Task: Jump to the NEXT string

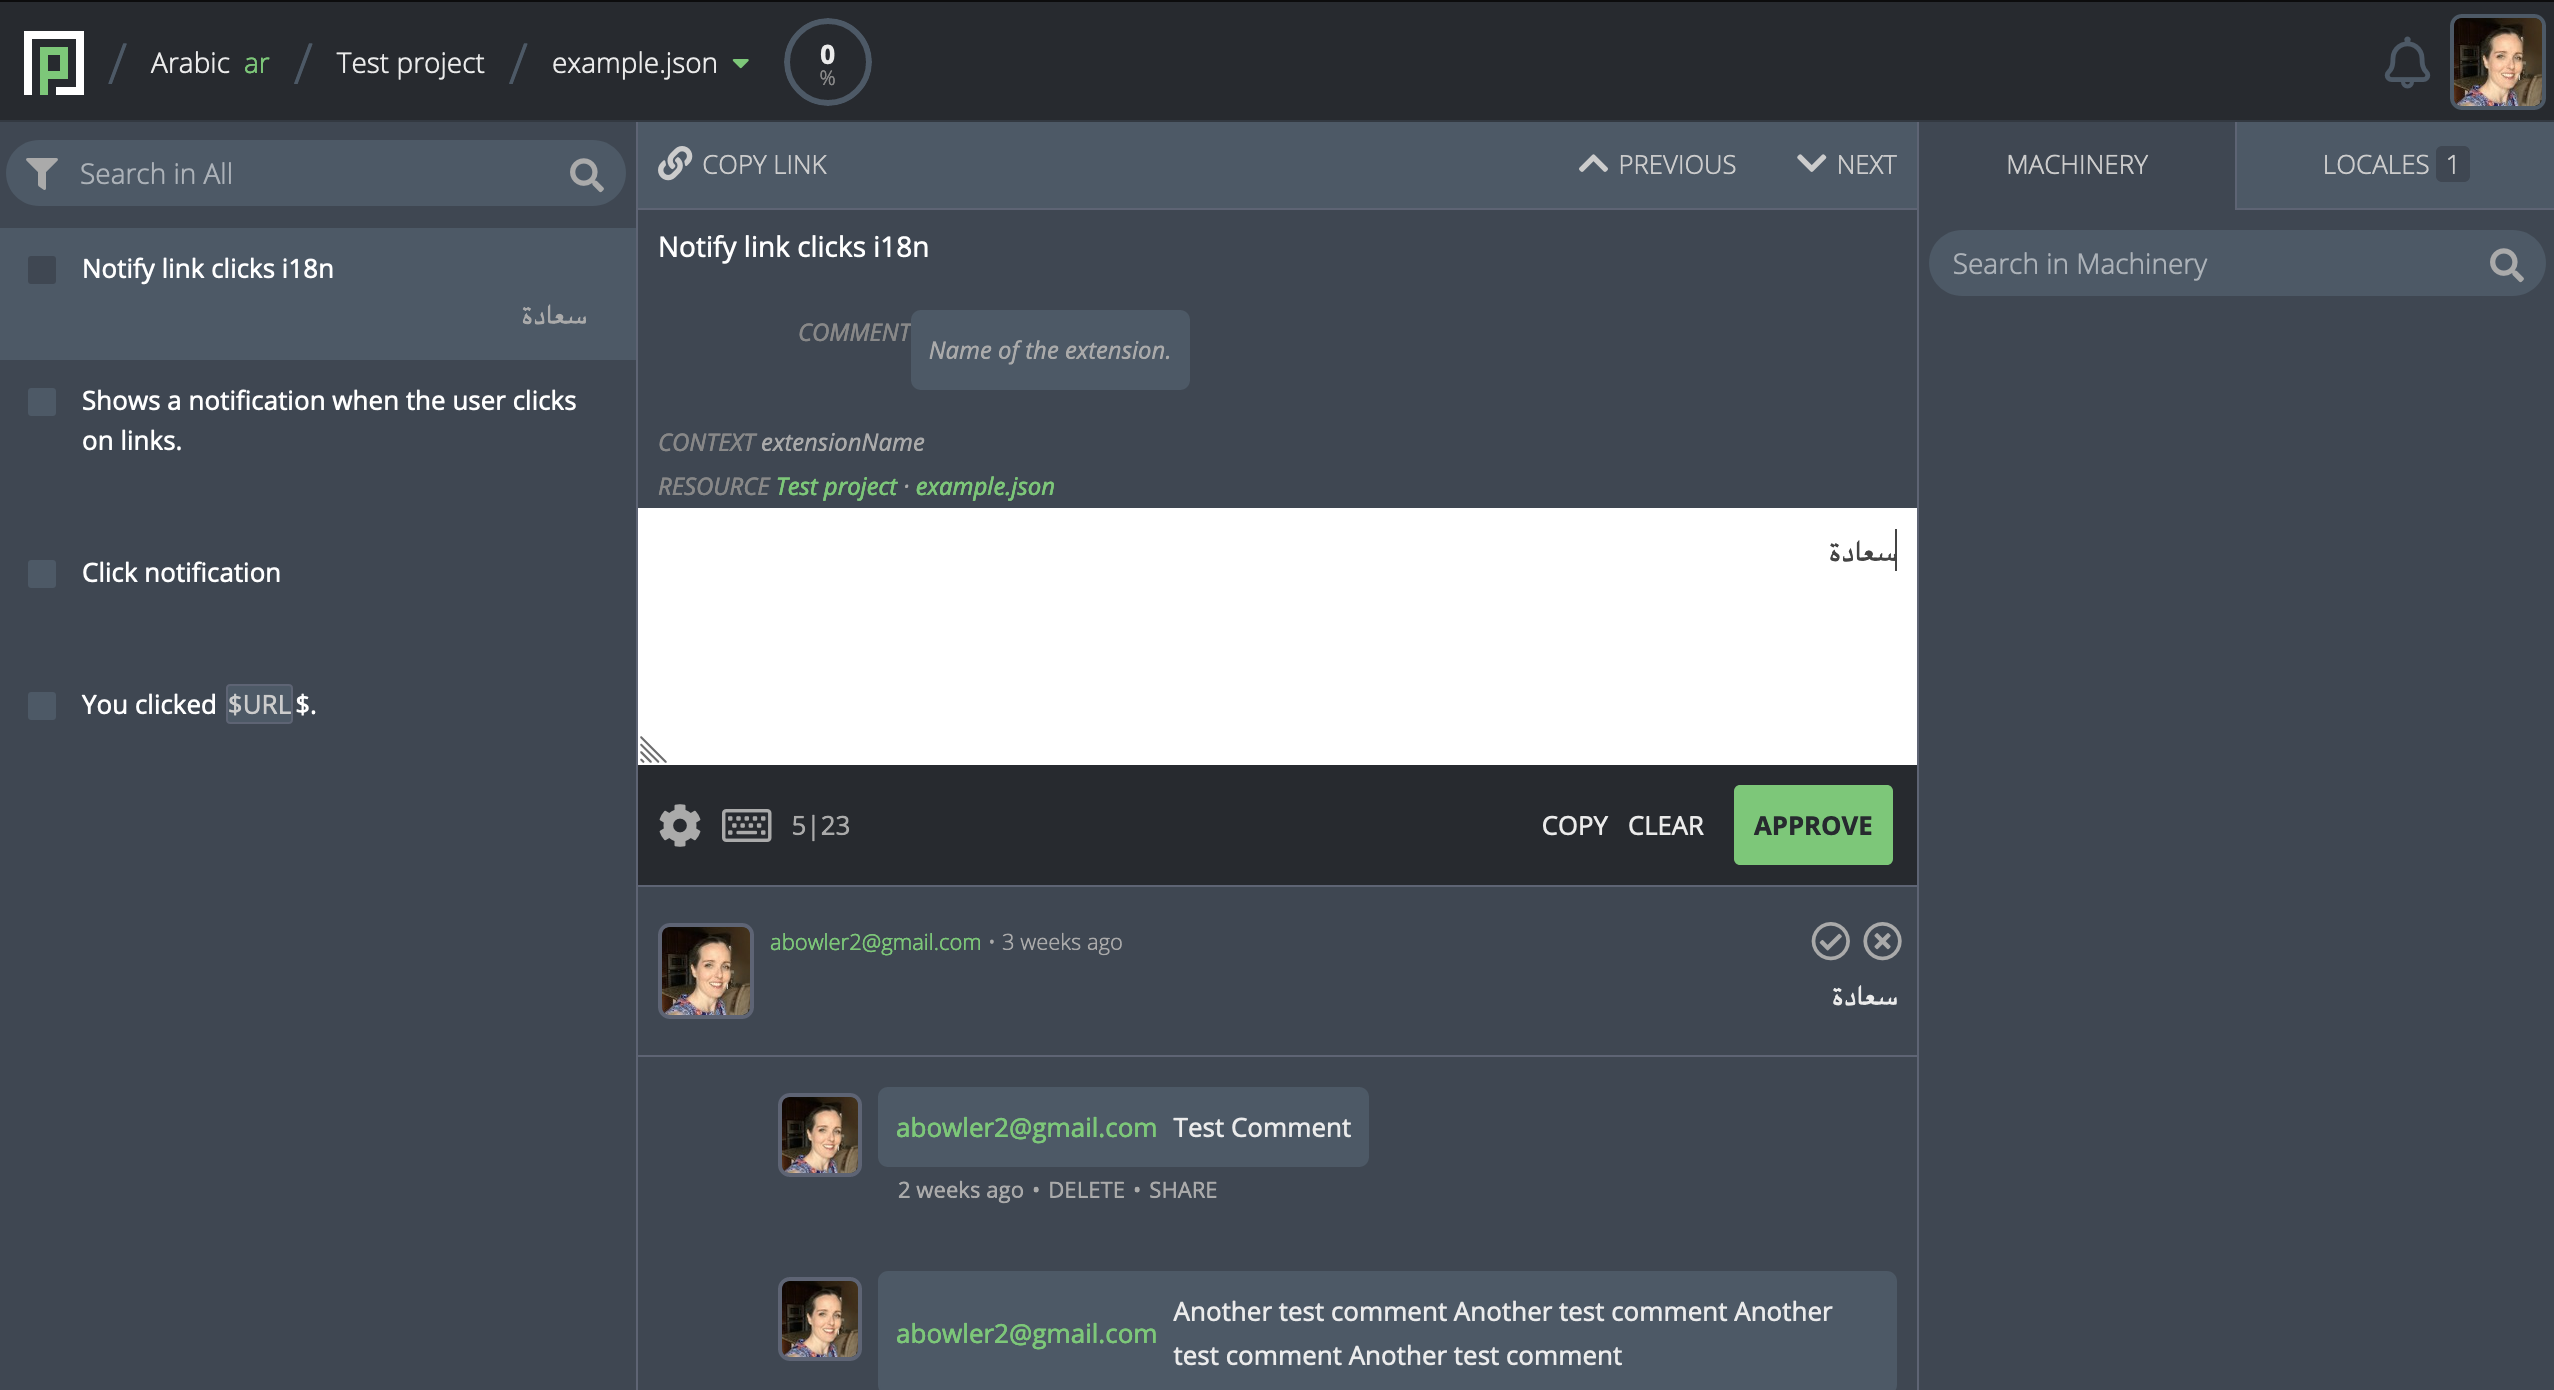Action: click(1846, 165)
